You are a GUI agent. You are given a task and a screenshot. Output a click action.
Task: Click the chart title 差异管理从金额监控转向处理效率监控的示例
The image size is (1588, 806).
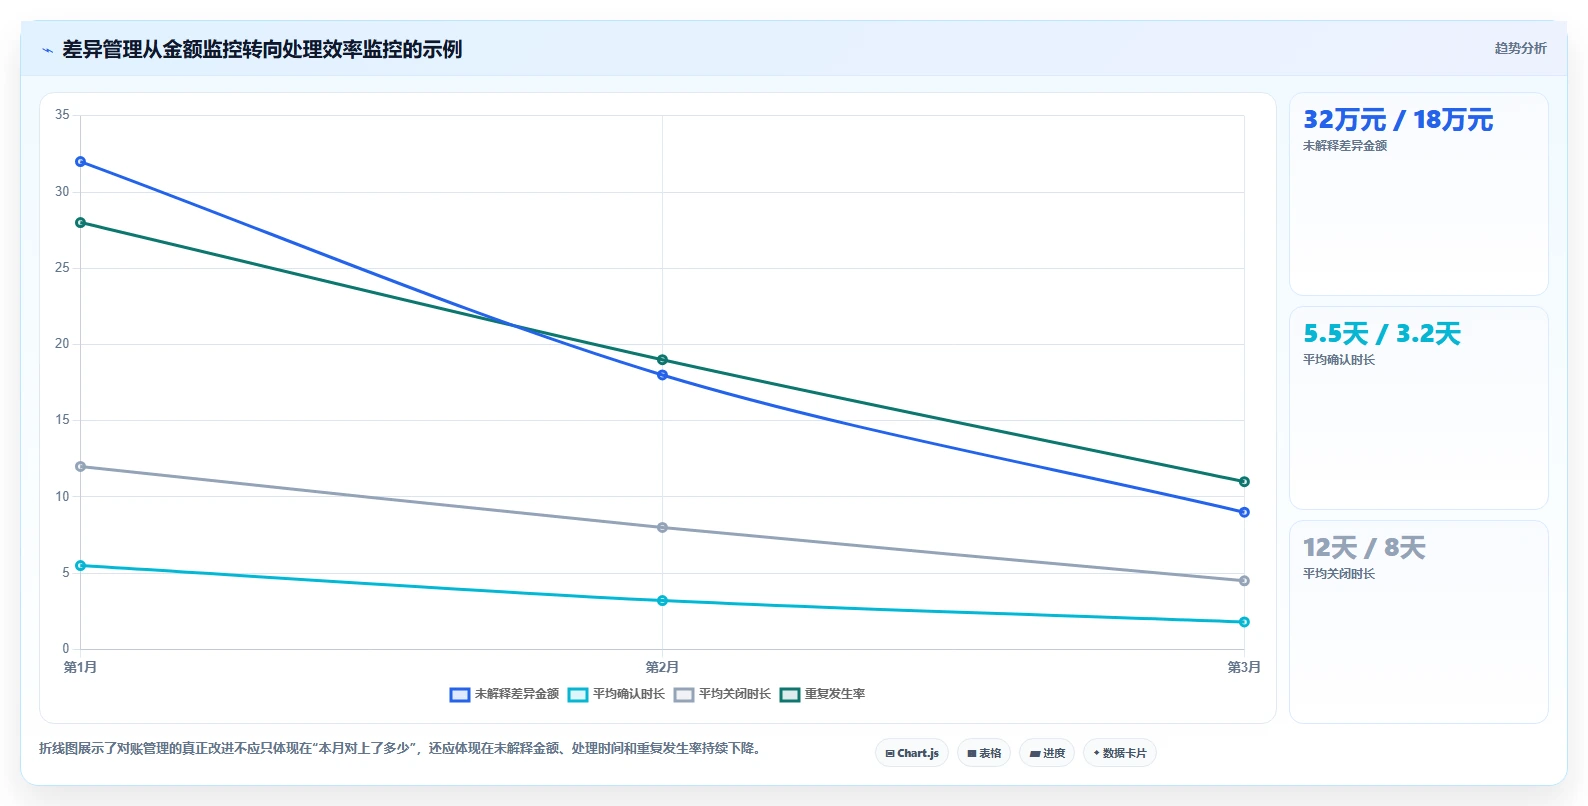262,49
